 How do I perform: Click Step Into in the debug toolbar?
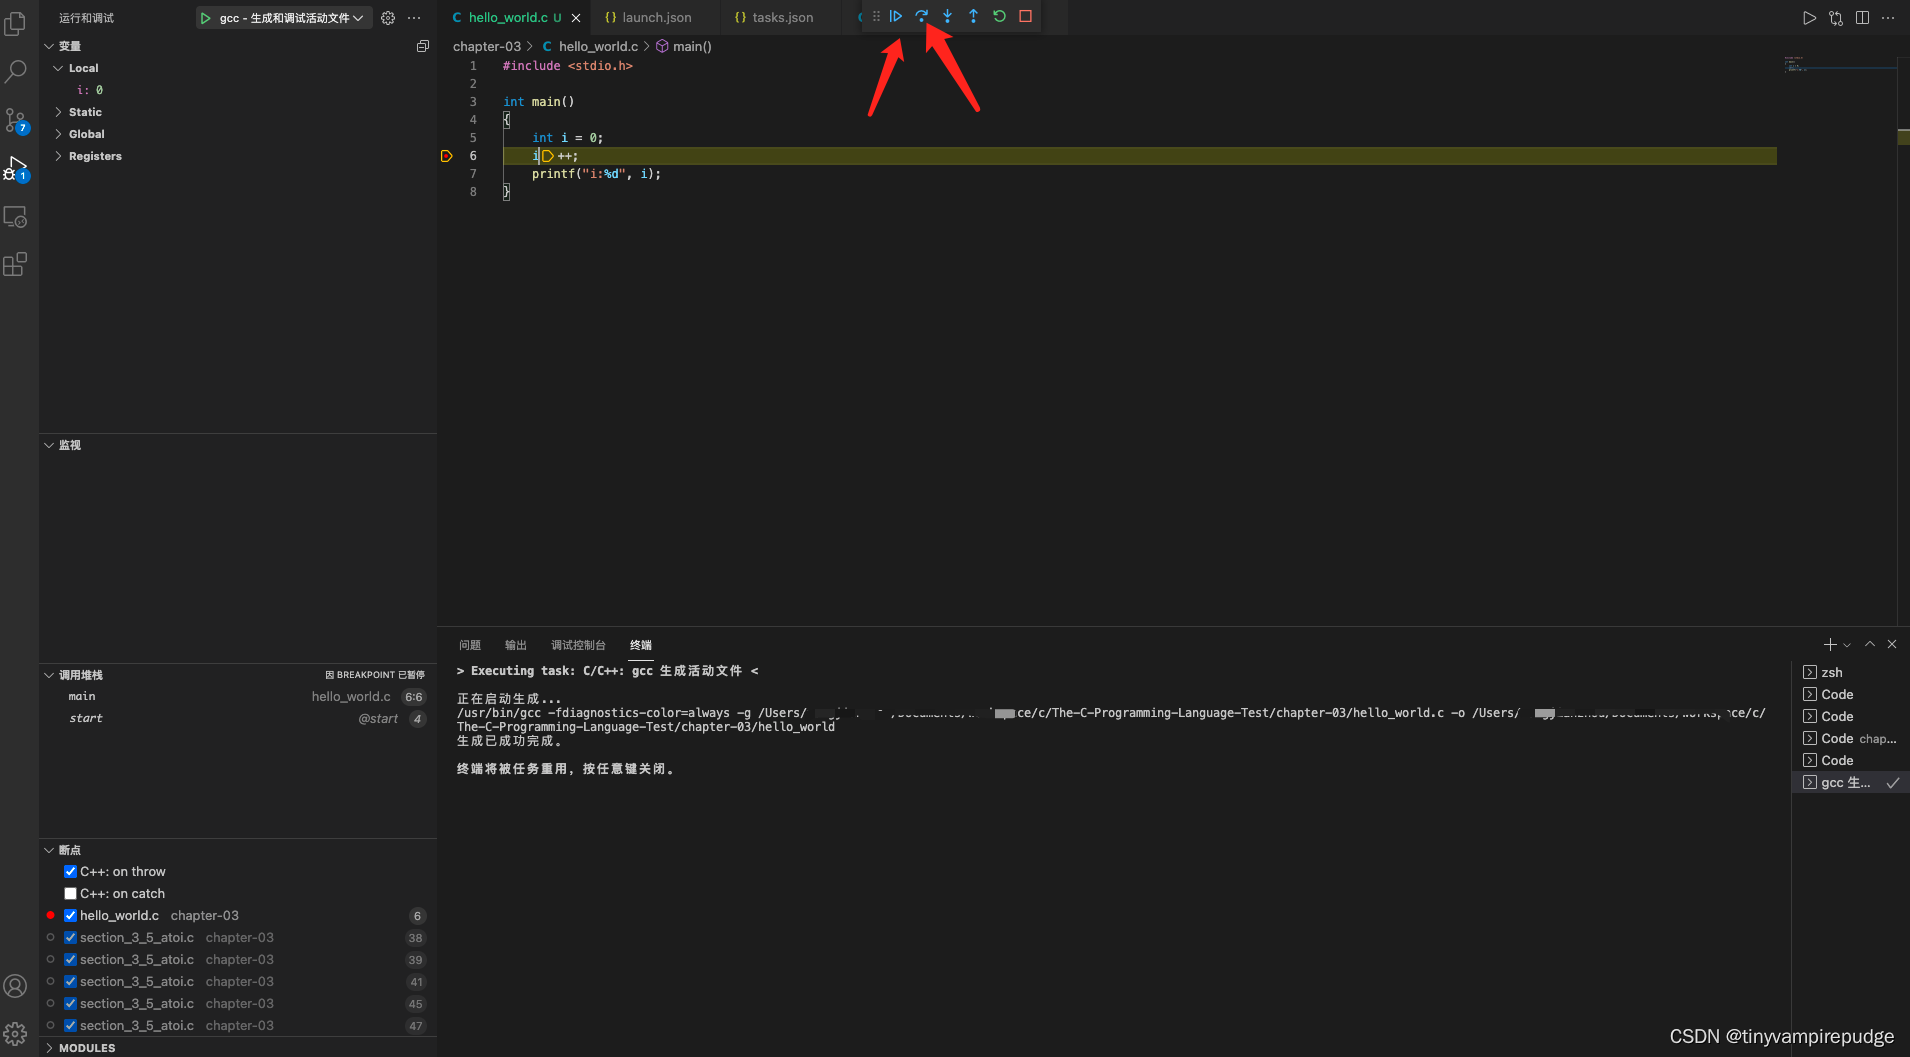tap(948, 16)
